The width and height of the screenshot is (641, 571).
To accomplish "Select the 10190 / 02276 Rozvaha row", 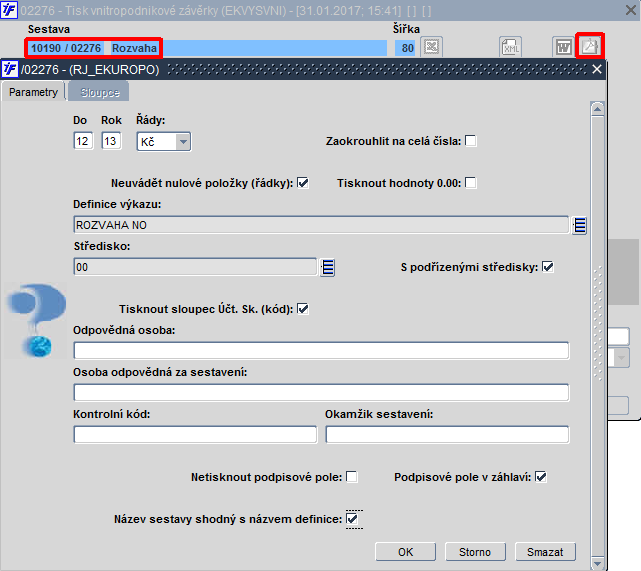I will click(206, 48).
